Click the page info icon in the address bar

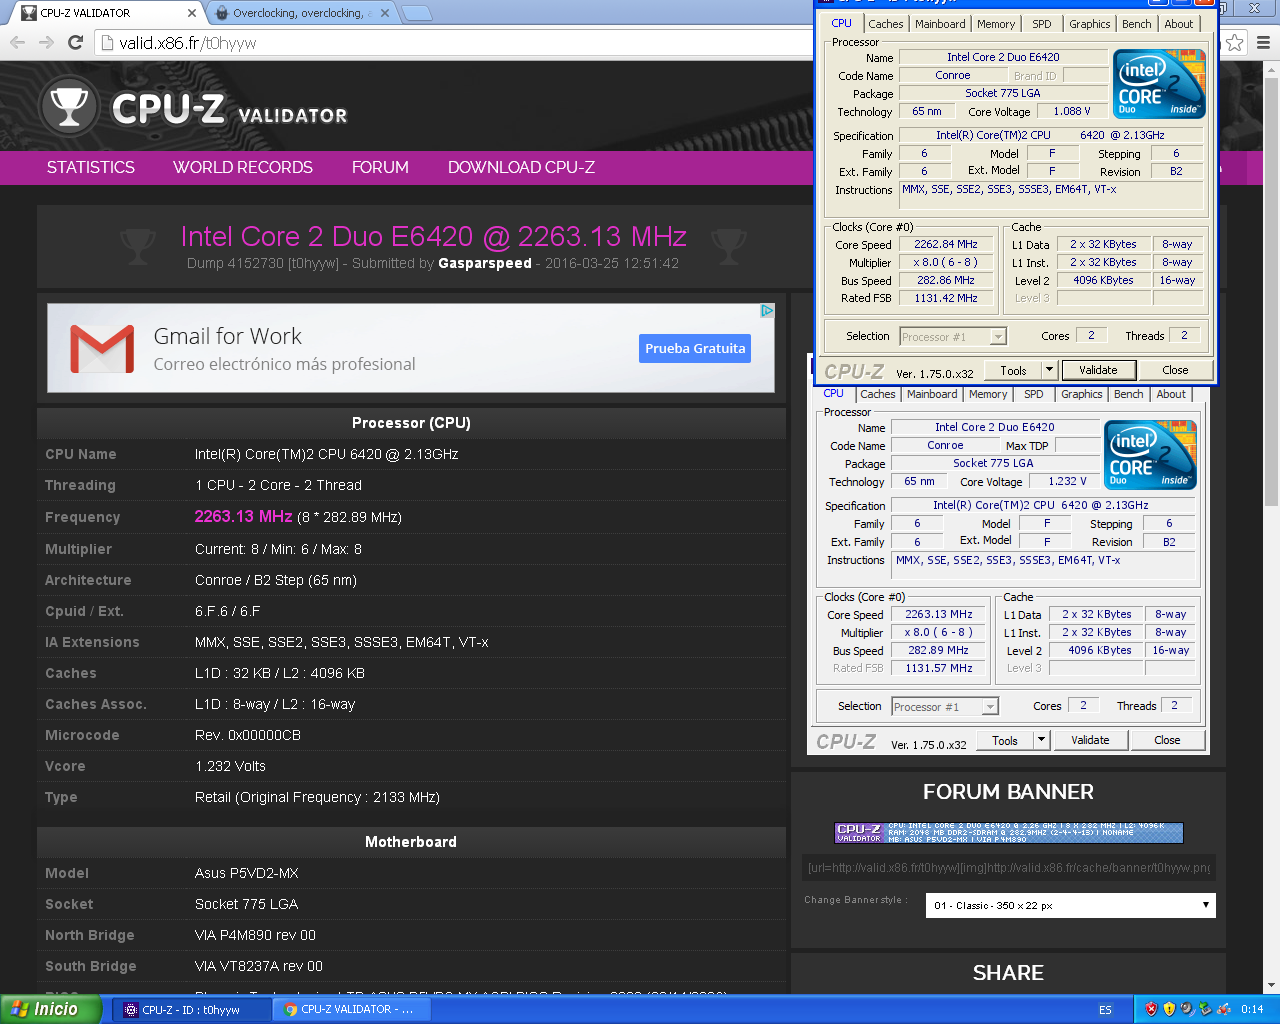pos(108,43)
